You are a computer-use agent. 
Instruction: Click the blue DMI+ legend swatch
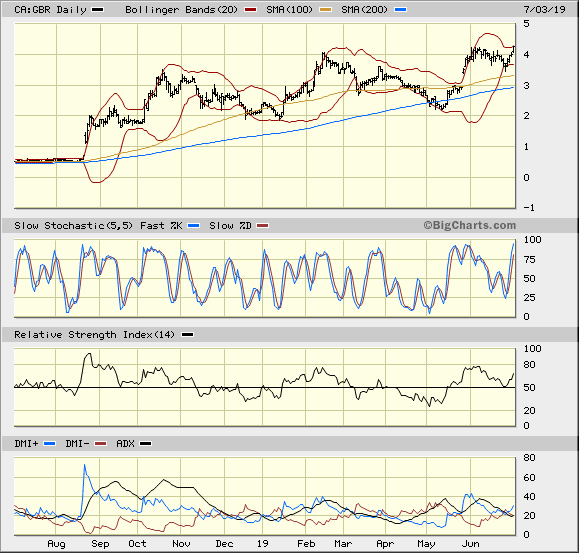(49, 443)
